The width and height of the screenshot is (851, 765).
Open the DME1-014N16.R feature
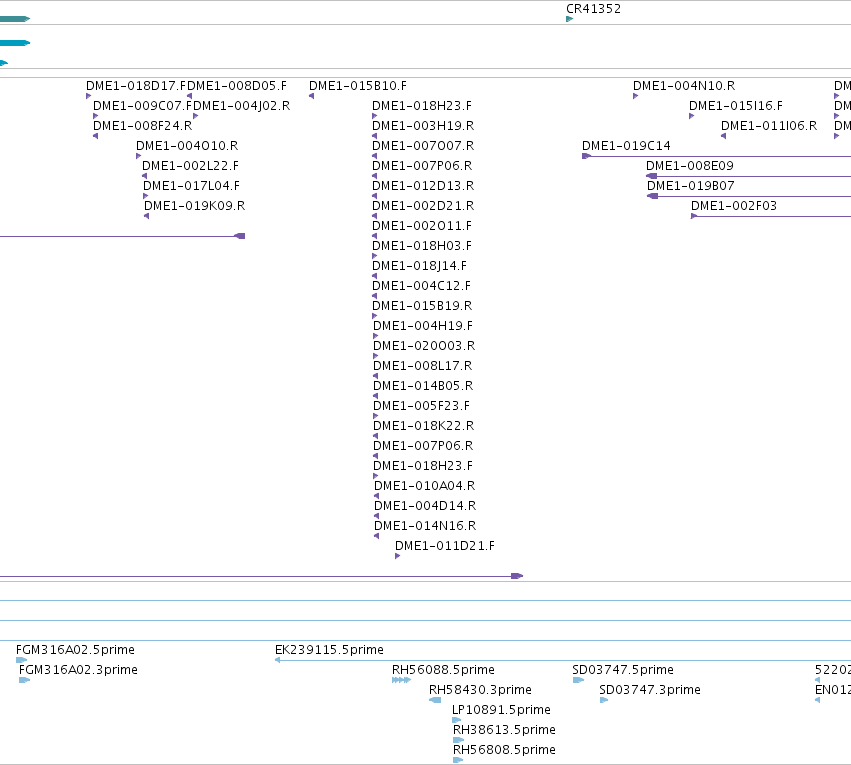pyautogui.click(x=425, y=526)
